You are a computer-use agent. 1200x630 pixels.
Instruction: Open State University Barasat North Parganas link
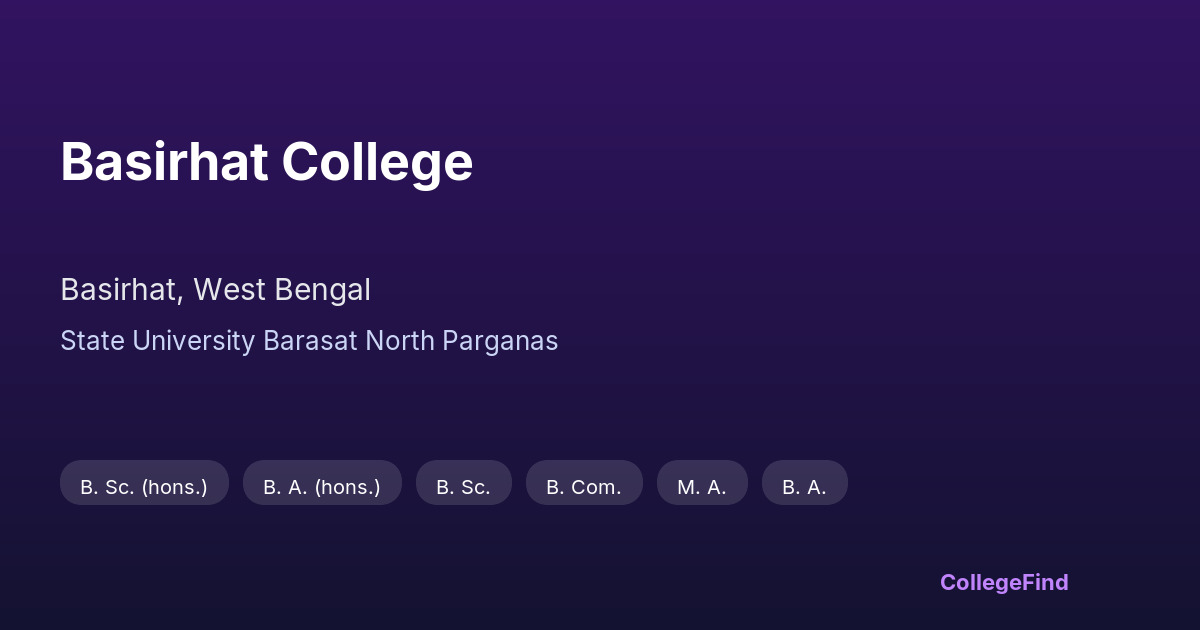click(309, 341)
